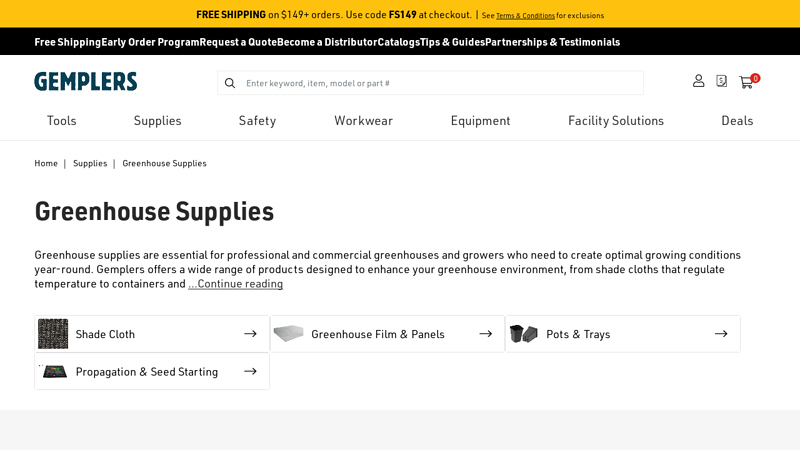This screenshot has width=800, height=450.
Task: Open Partnerships & Testimonials link
Action: (x=553, y=42)
